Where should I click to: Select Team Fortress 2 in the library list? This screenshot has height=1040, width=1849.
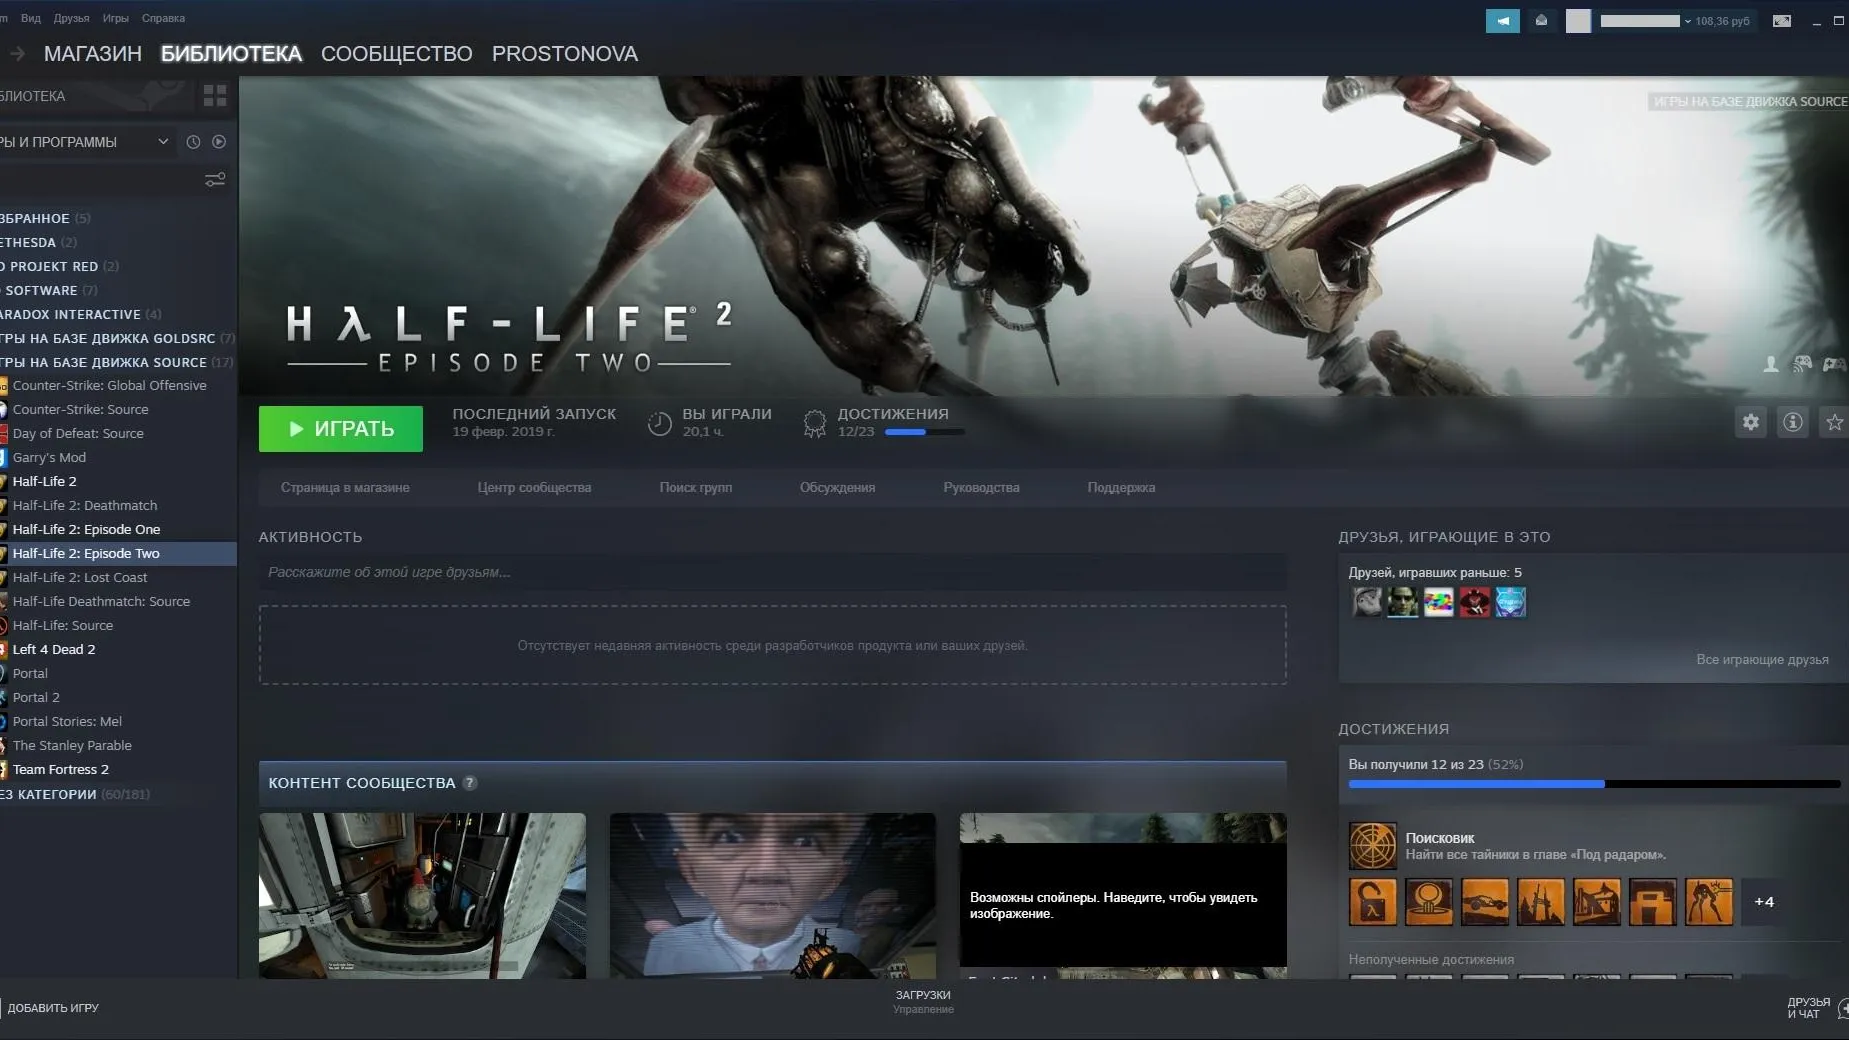point(61,769)
